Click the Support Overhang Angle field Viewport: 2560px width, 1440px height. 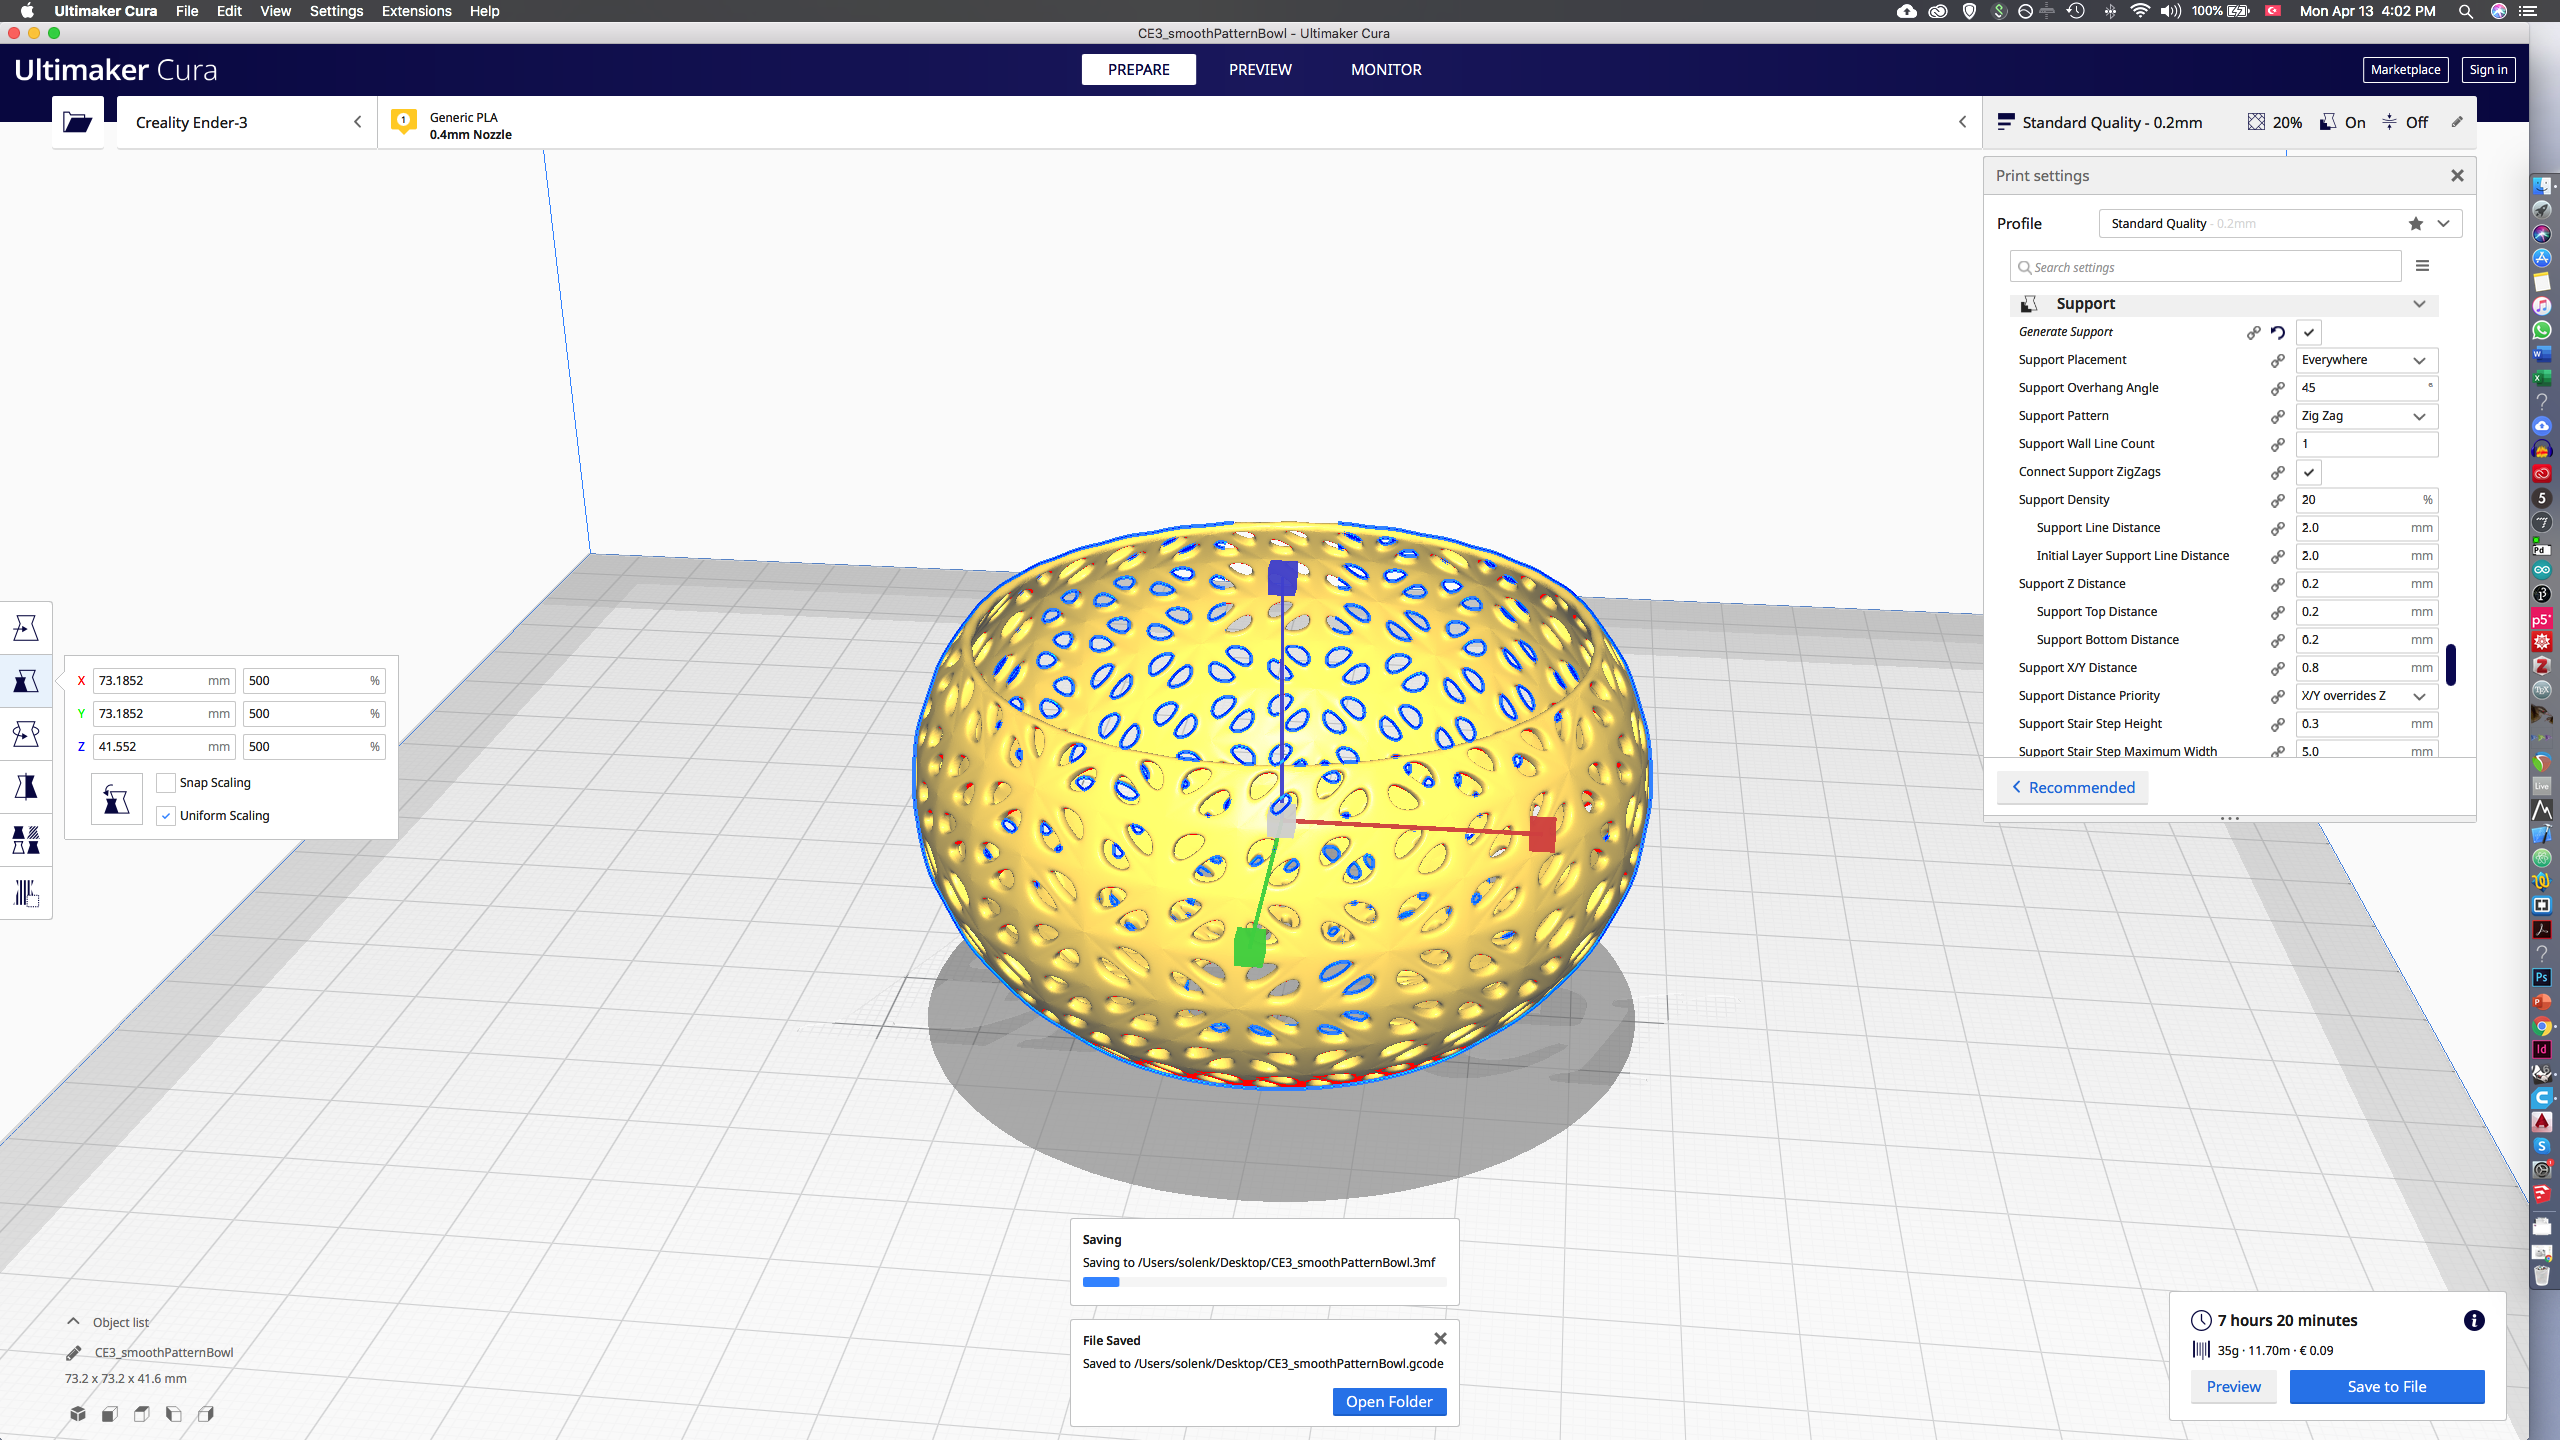coord(2366,388)
